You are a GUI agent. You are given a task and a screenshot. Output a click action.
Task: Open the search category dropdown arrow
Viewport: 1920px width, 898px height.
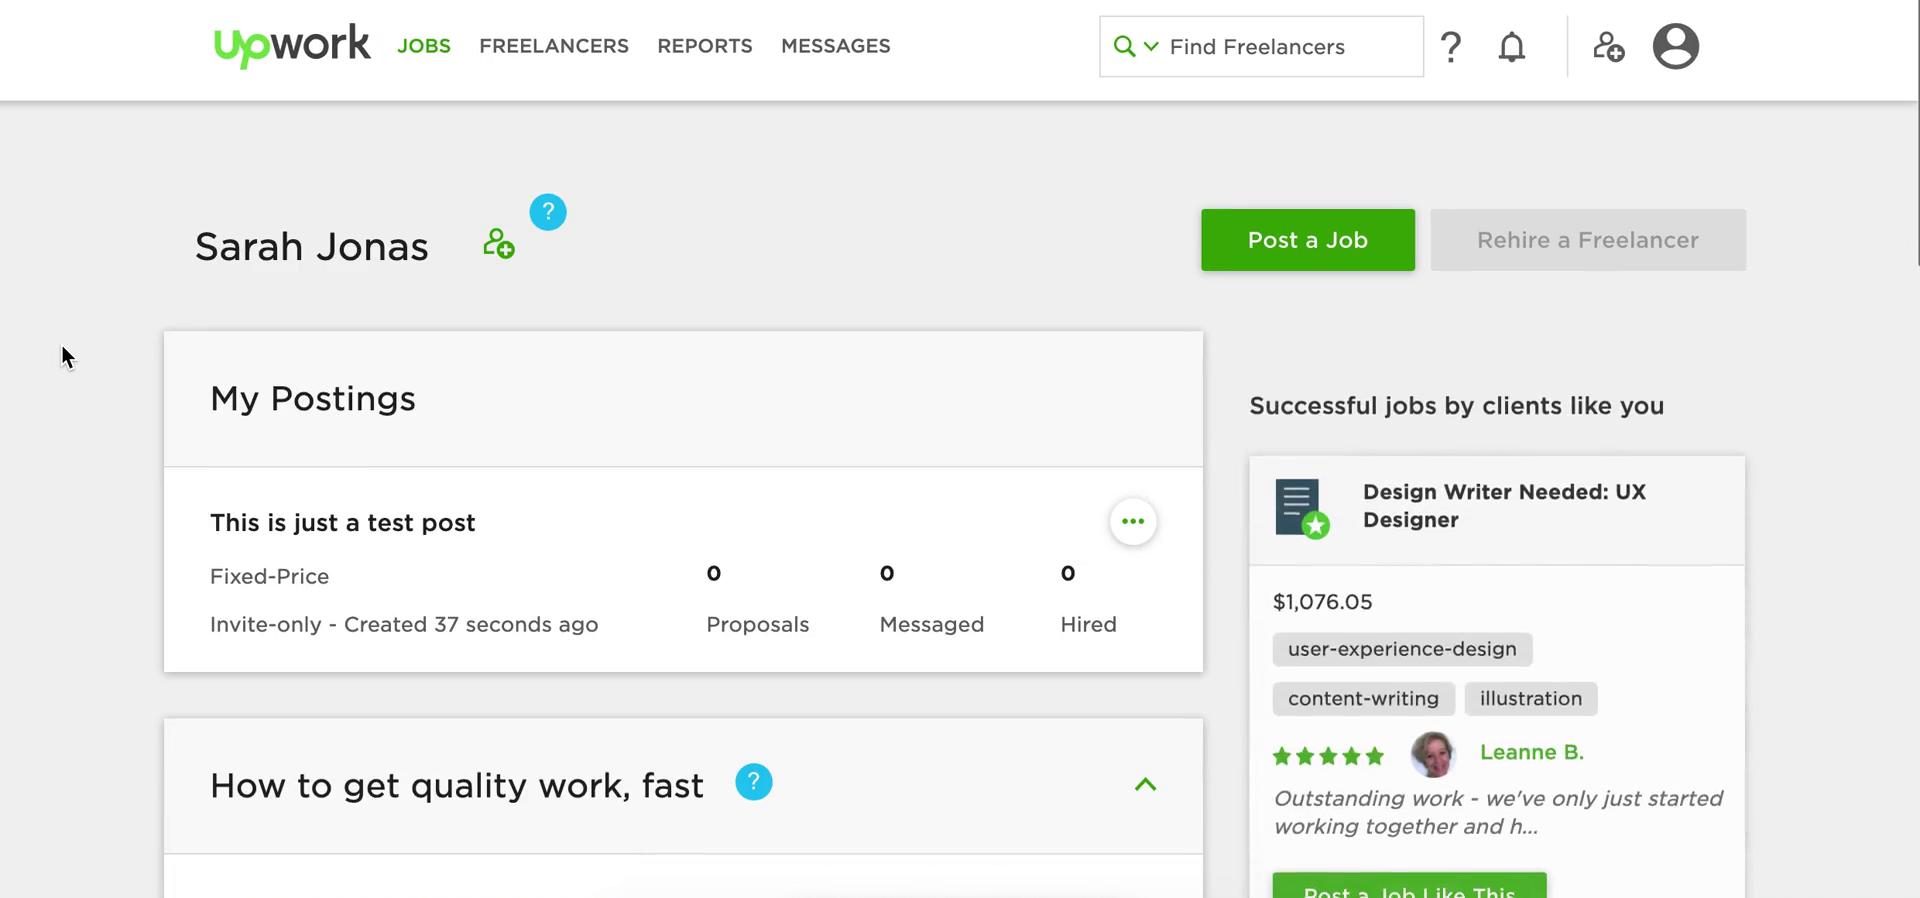[x=1150, y=47]
